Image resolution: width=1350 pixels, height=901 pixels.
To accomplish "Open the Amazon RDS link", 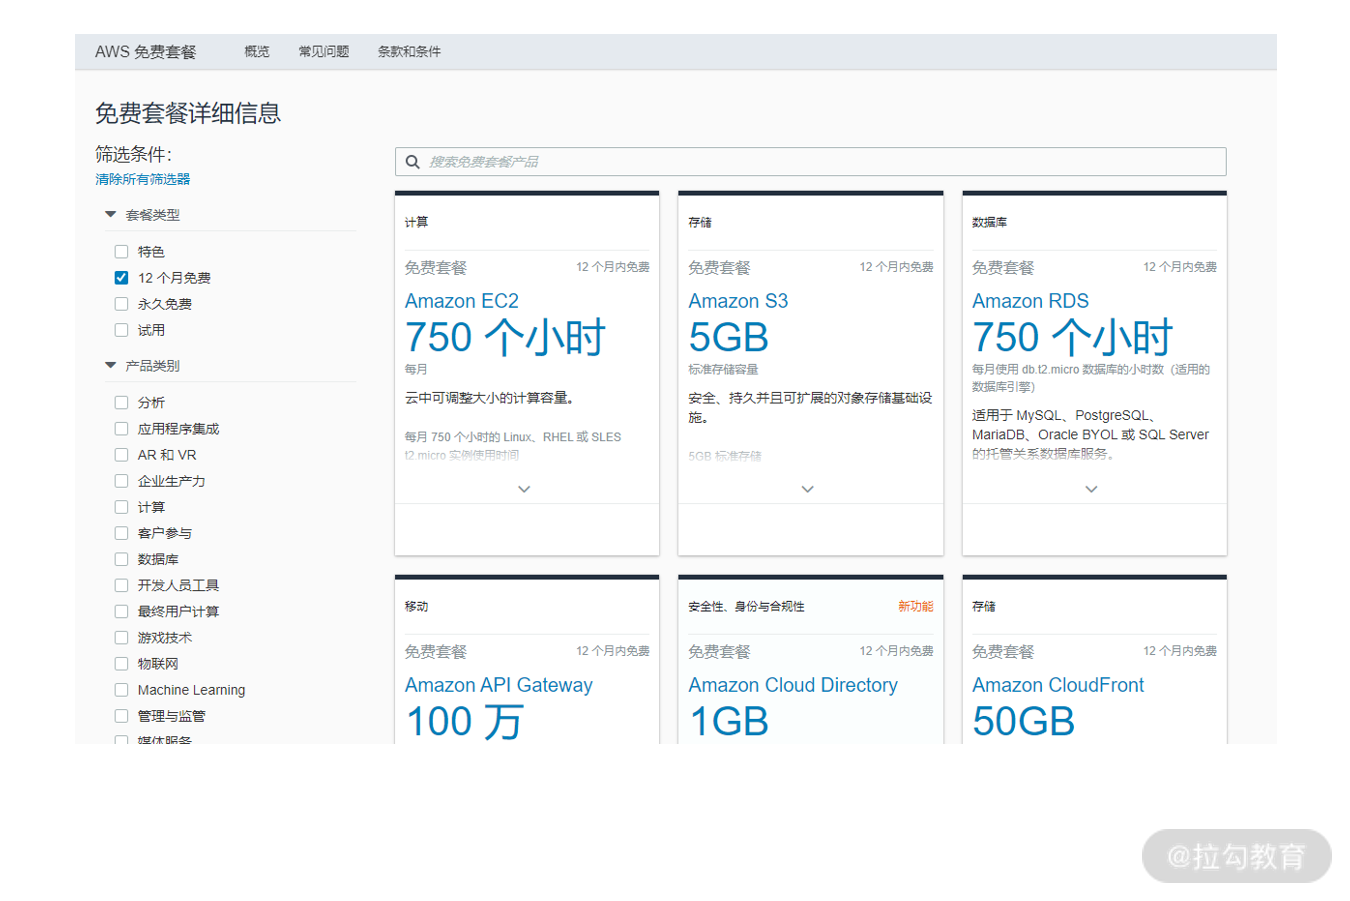I will (x=1030, y=301).
